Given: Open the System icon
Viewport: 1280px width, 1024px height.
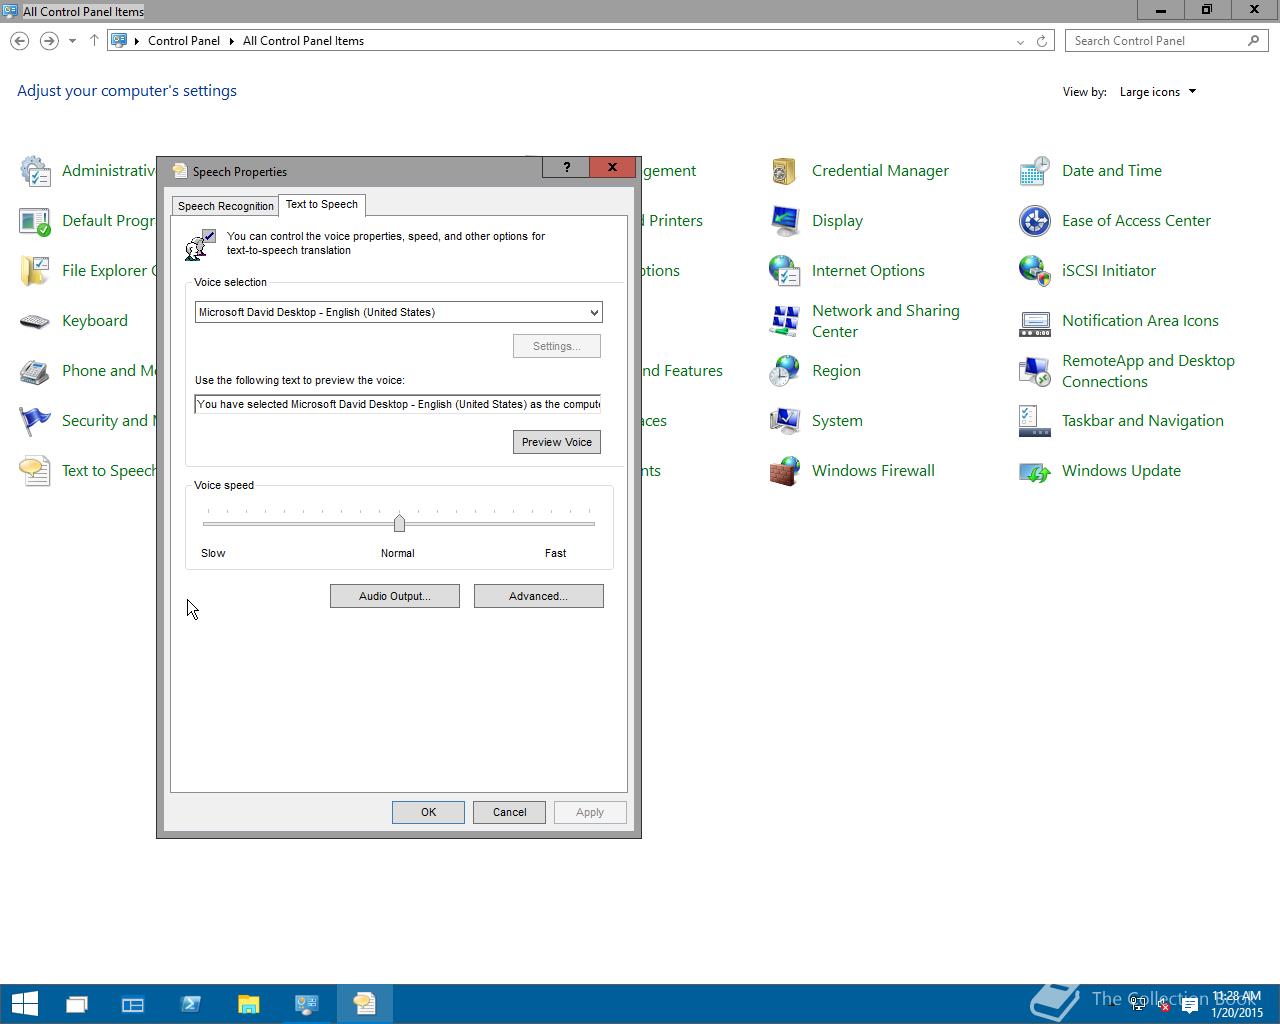Looking at the screenshot, I should (785, 421).
